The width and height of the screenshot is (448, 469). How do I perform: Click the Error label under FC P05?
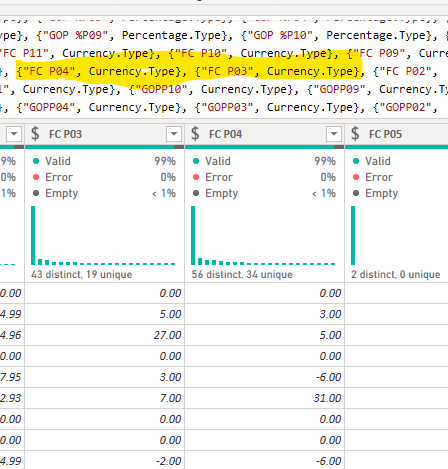[x=379, y=177]
